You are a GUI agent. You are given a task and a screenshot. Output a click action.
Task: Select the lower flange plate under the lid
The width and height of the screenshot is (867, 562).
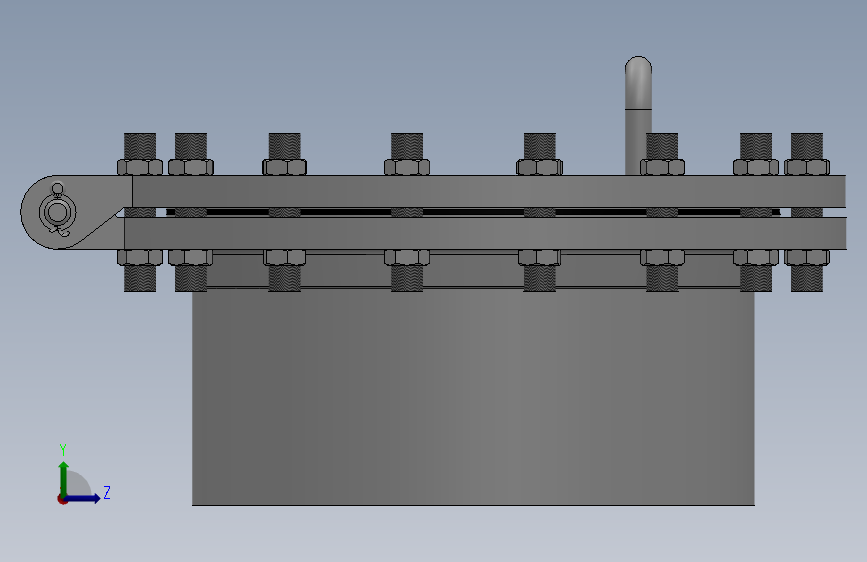pos(485,233)
